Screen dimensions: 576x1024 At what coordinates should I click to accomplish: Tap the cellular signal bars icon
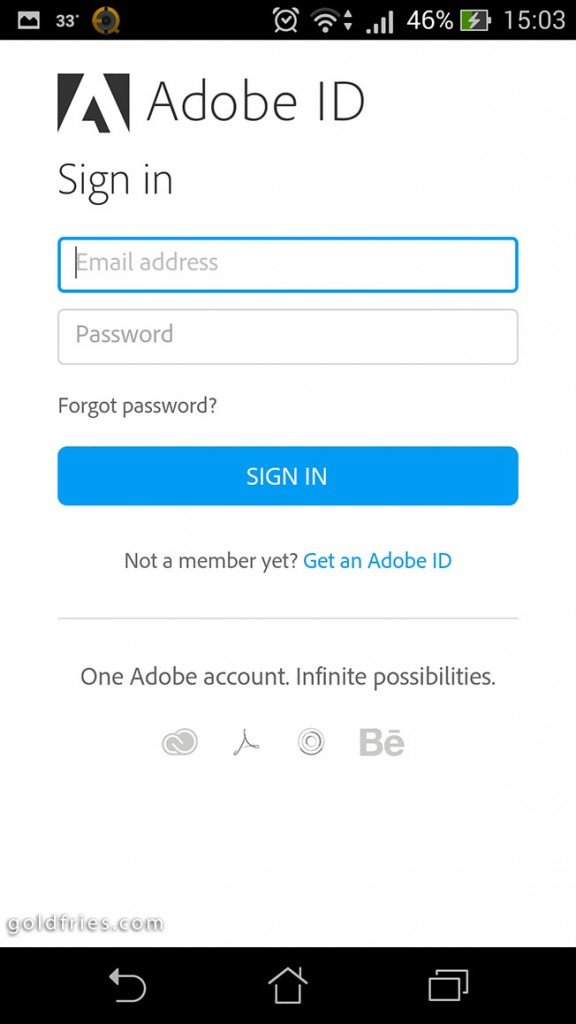click(379, 22)
